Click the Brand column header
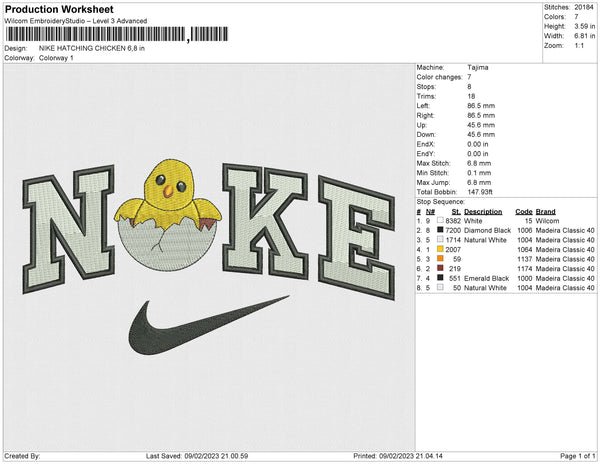The height and width of the screenshot is (464, 600). click(546, 212)
